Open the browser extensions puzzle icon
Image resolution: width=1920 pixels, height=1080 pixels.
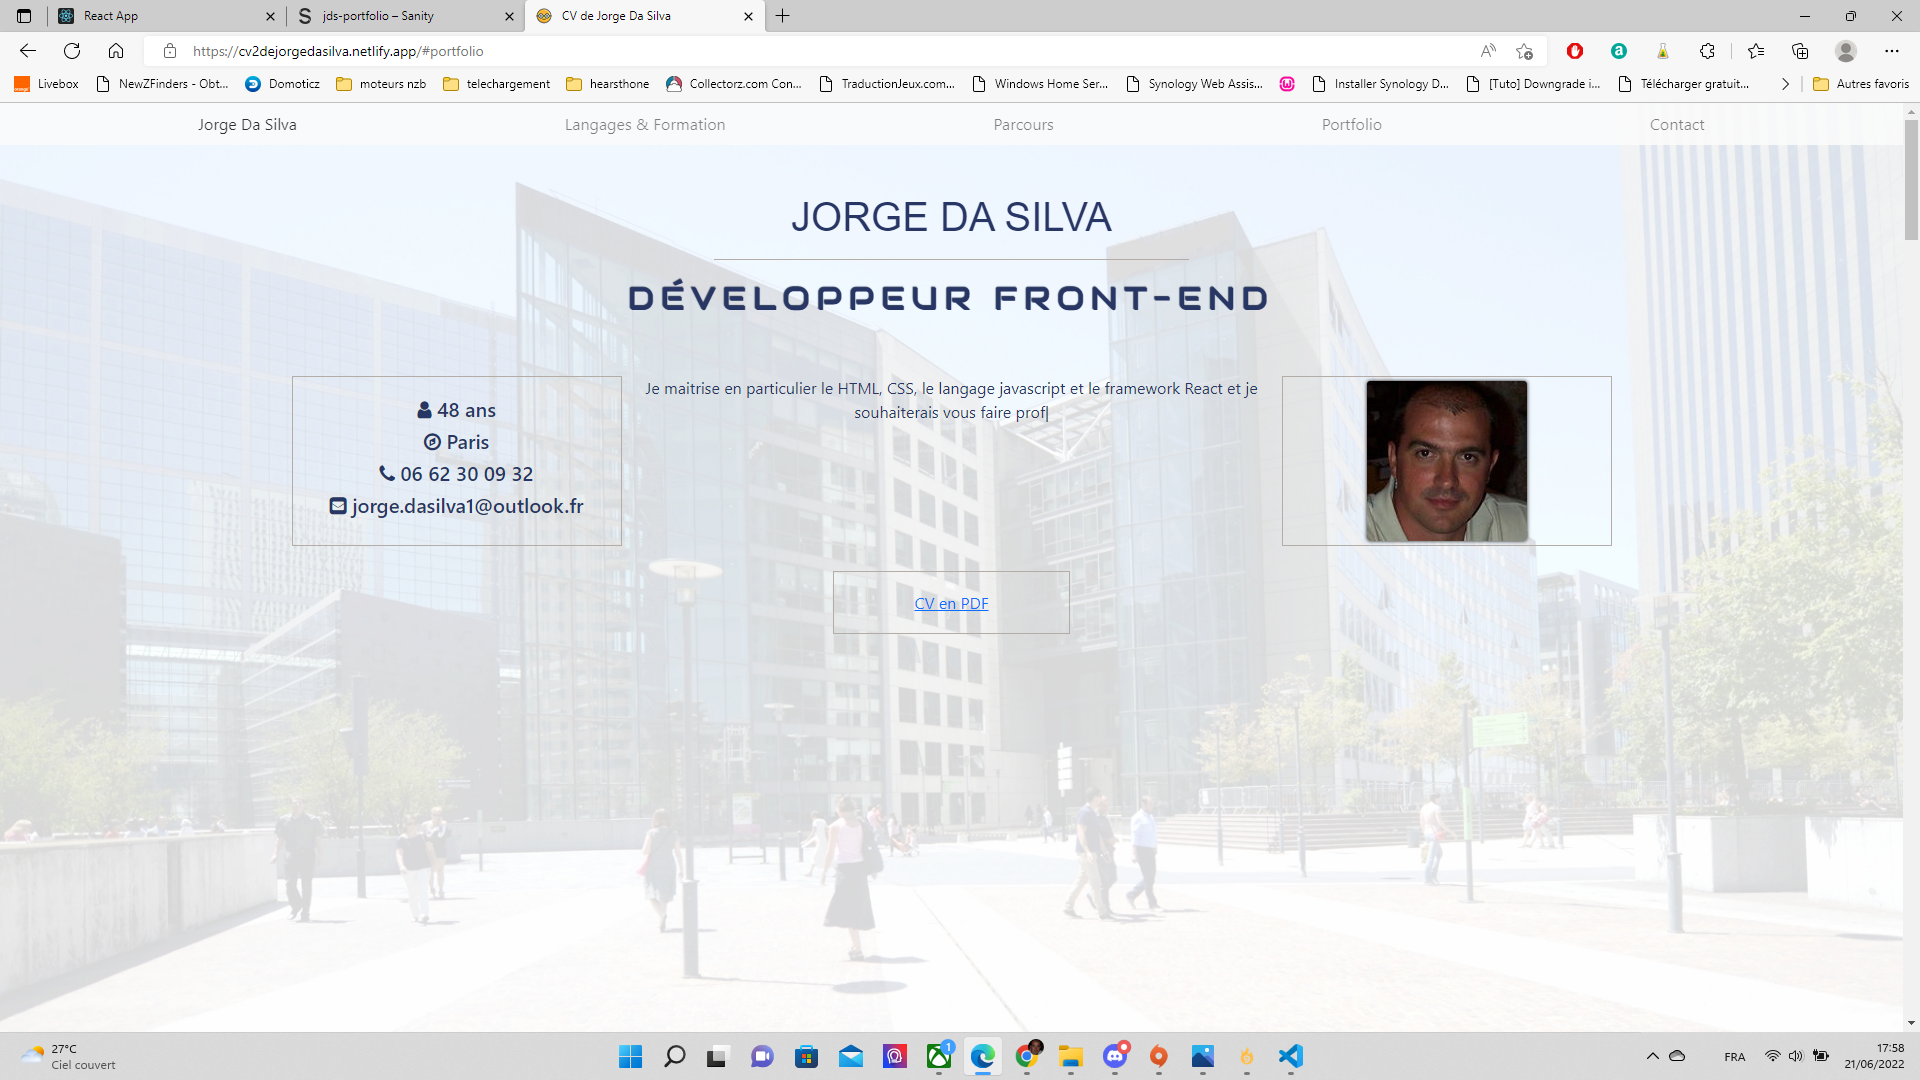coord(1707,51)
